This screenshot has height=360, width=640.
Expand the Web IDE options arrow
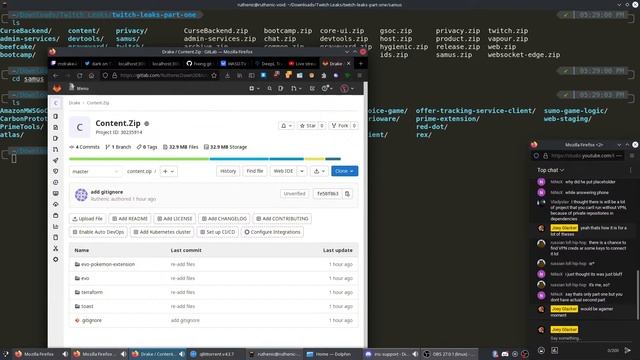(302, 171)
